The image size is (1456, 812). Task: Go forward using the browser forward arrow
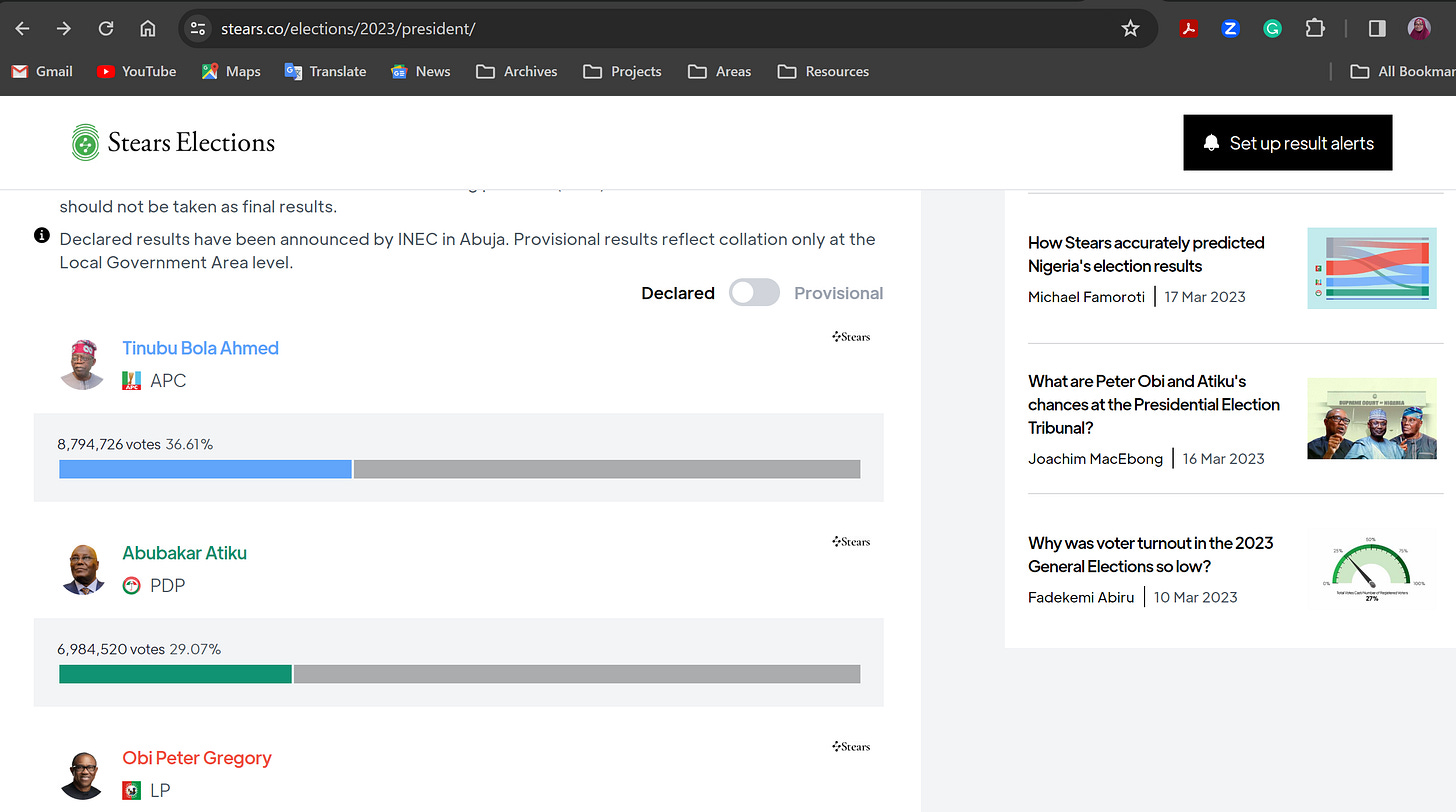tap(64, 28)
